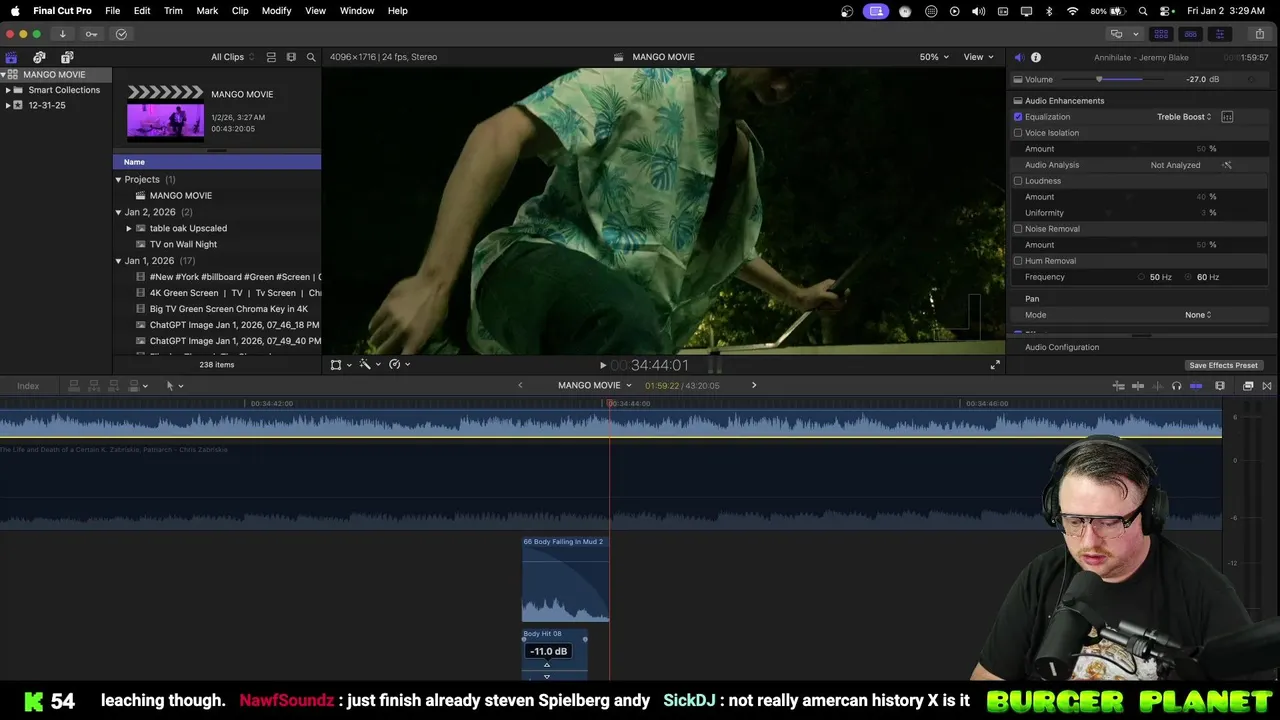Enable the Noise Removal checkbox
Viewport: 1280px width, 720px height.
click(x=1018, y=229)
